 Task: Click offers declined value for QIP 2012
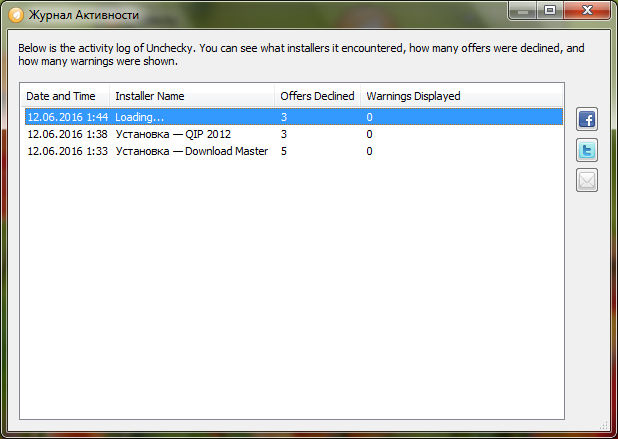[284, 134]
